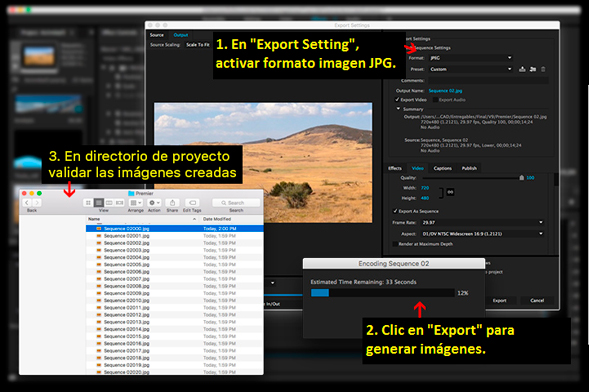
Task: Select file Sequence 02002.jpg
Action: point(175,243)
